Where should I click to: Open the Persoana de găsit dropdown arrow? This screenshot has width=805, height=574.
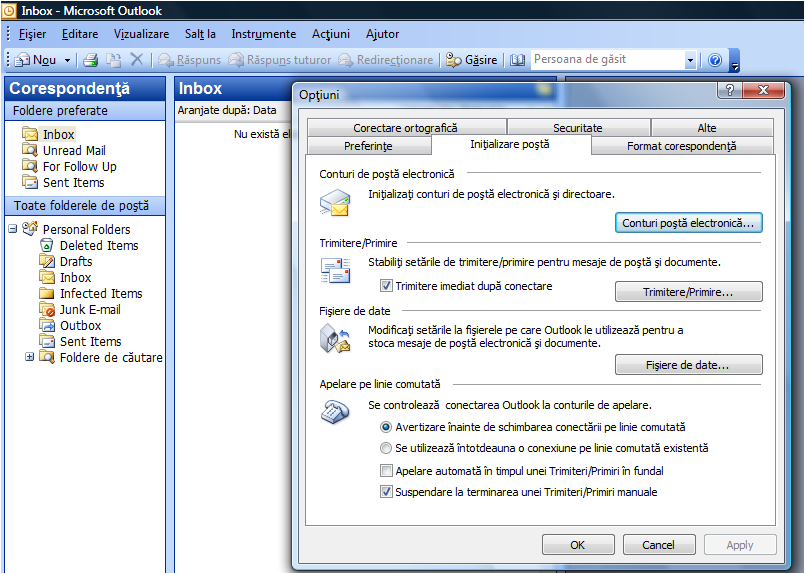click(x=690, y=60)
